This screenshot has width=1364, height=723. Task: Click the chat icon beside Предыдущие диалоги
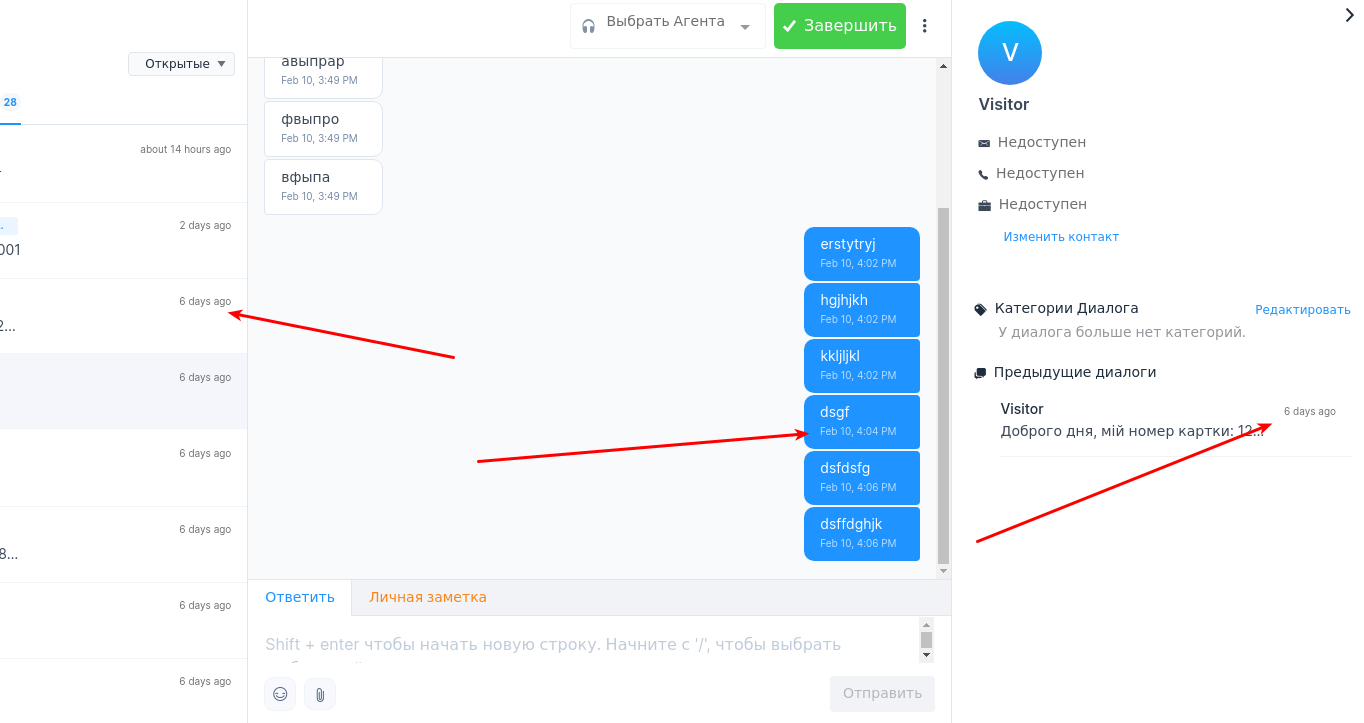[x=979, y=372]
